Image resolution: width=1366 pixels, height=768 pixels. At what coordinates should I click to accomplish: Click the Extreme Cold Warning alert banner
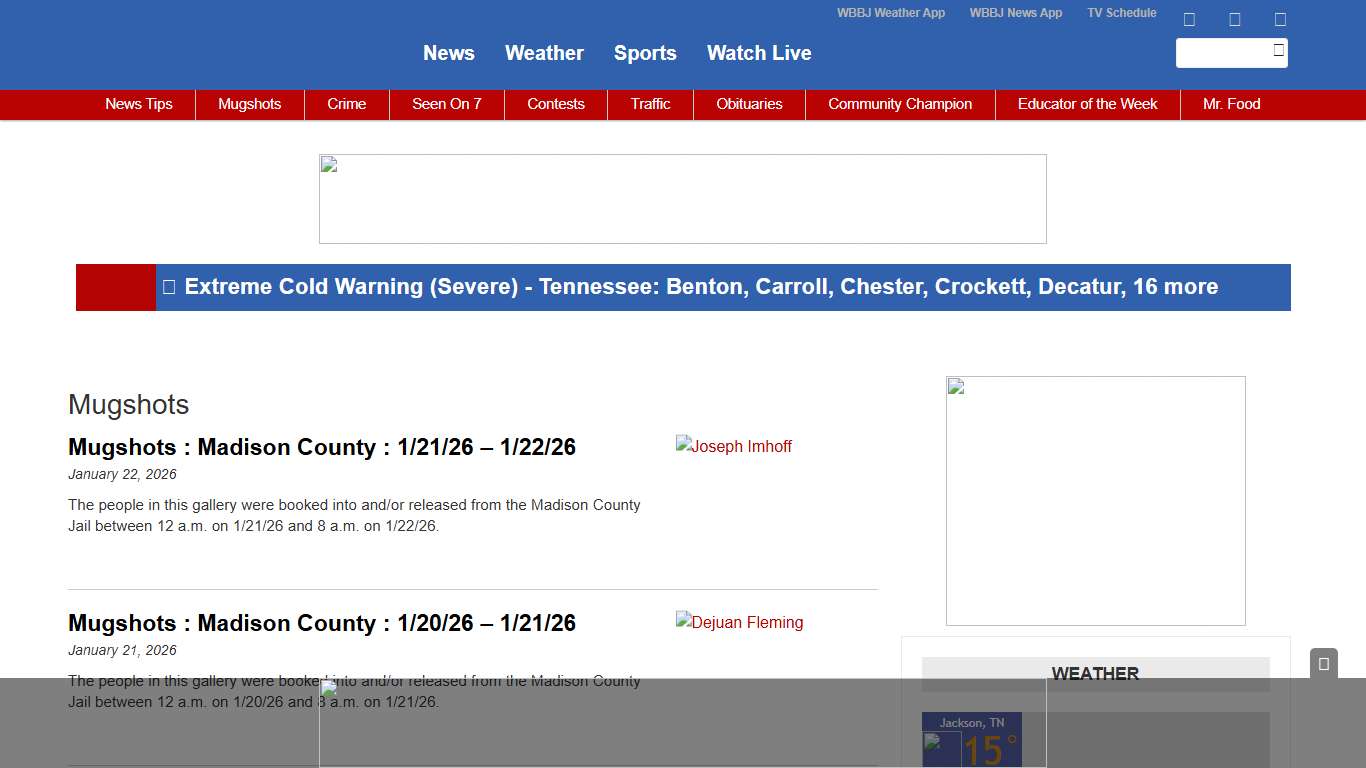click(700, 287)
